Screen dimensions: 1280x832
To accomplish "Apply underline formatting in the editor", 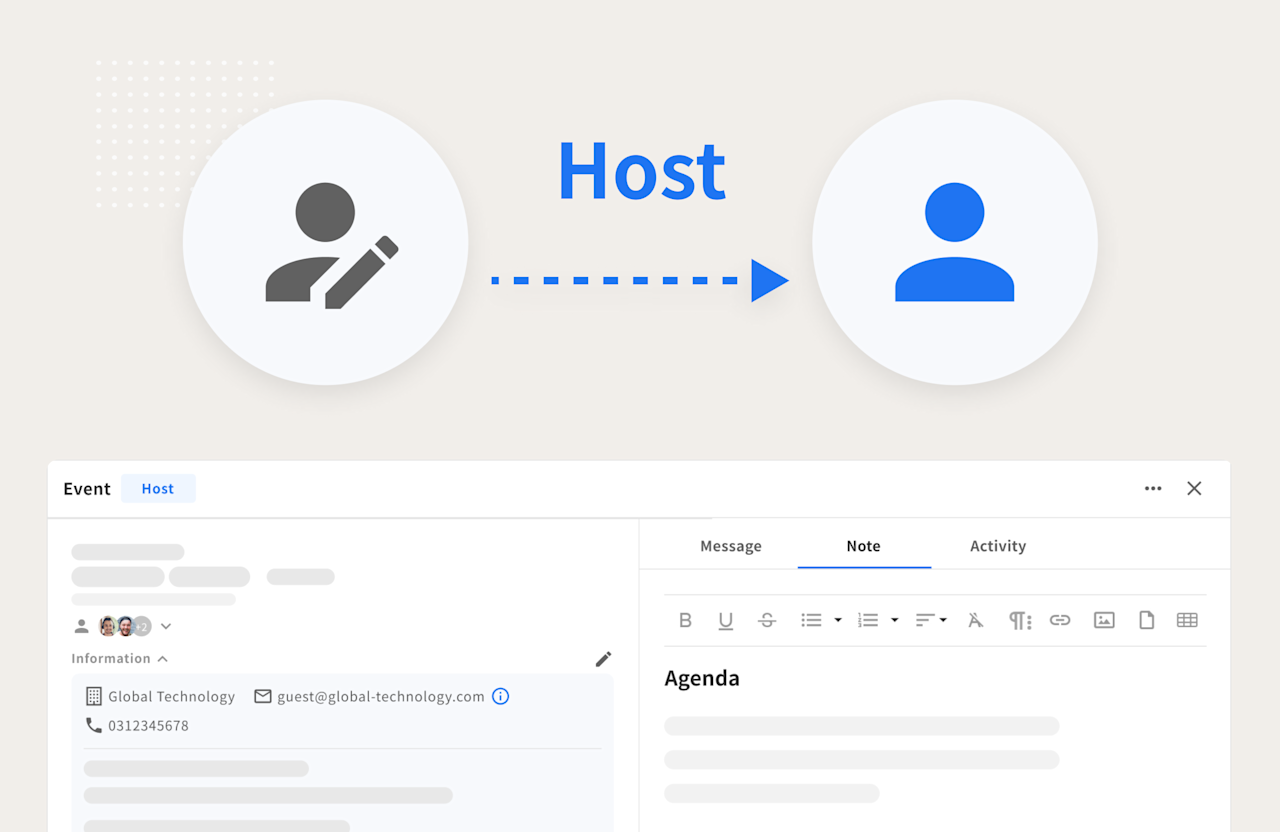I will (726, 620).
